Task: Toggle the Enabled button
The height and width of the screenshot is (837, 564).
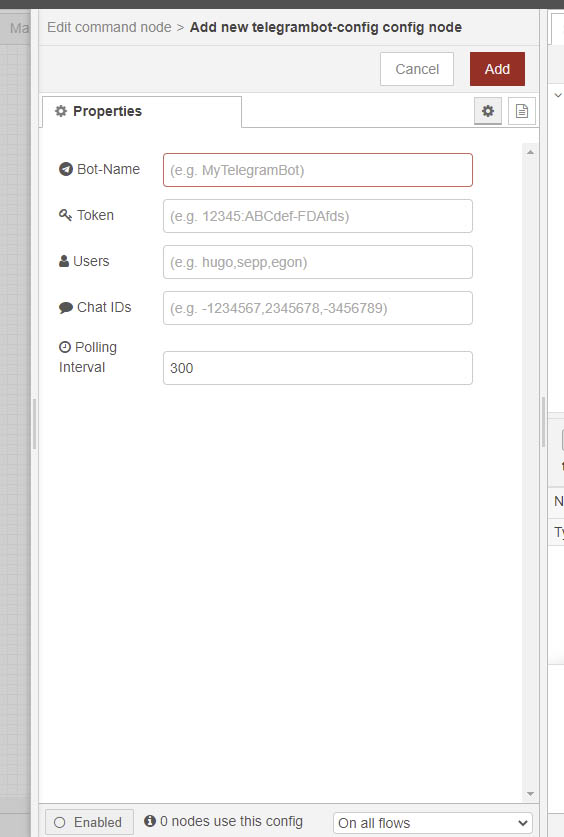Action: (89, 822)
